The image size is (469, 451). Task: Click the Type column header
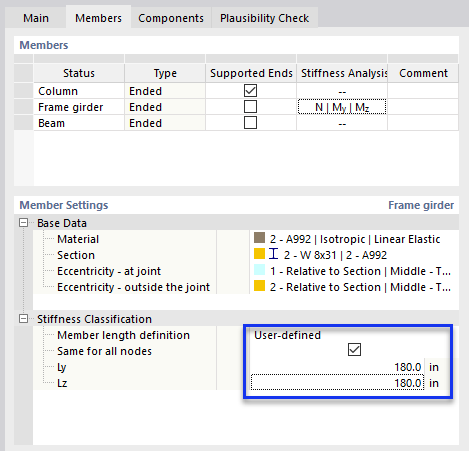point(165,73)
